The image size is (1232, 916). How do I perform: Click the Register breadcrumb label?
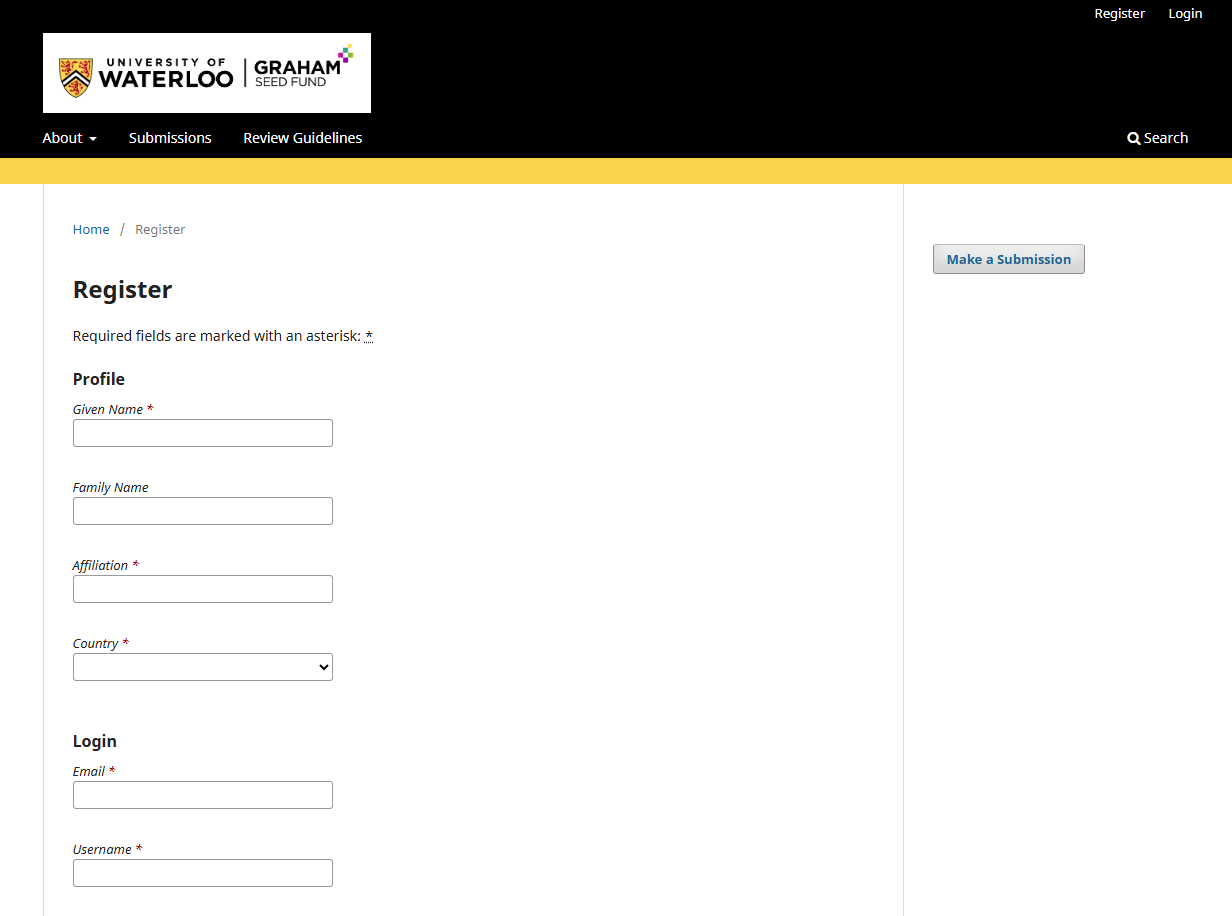(160, 229)
